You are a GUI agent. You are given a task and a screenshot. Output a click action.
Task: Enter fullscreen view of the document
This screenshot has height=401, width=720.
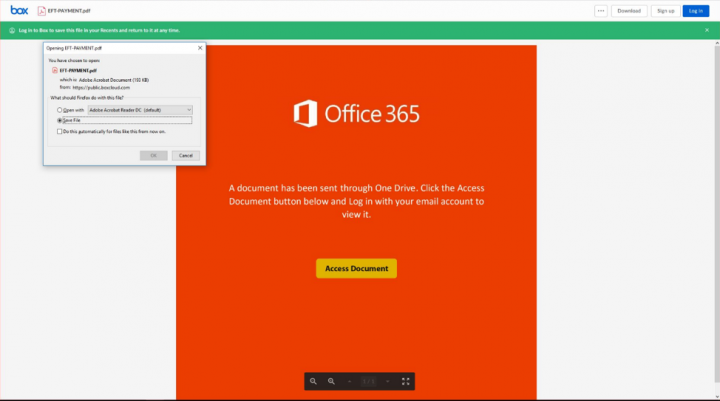[405, 381]
